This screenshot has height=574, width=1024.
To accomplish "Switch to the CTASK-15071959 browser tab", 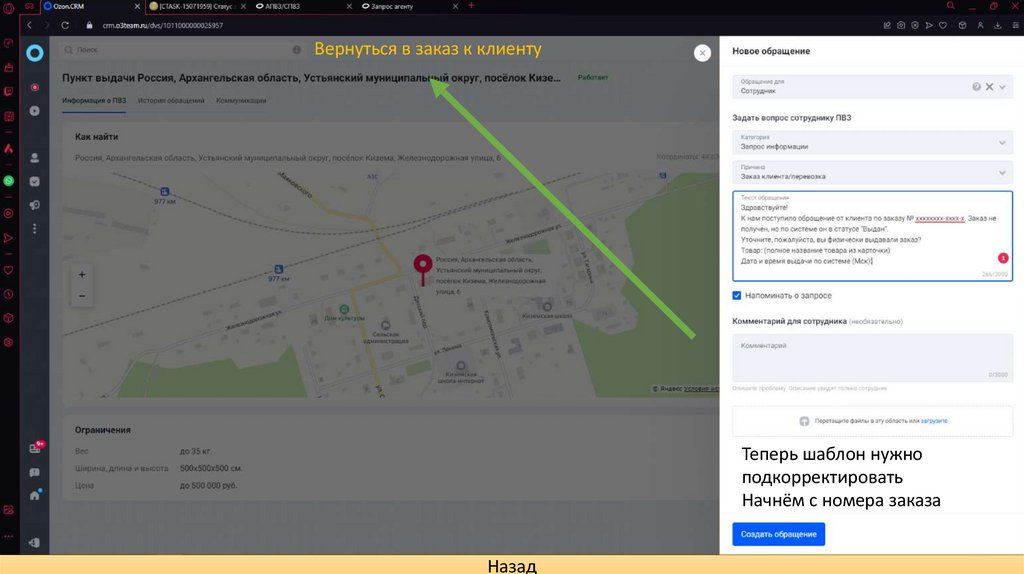I will 197,6.
